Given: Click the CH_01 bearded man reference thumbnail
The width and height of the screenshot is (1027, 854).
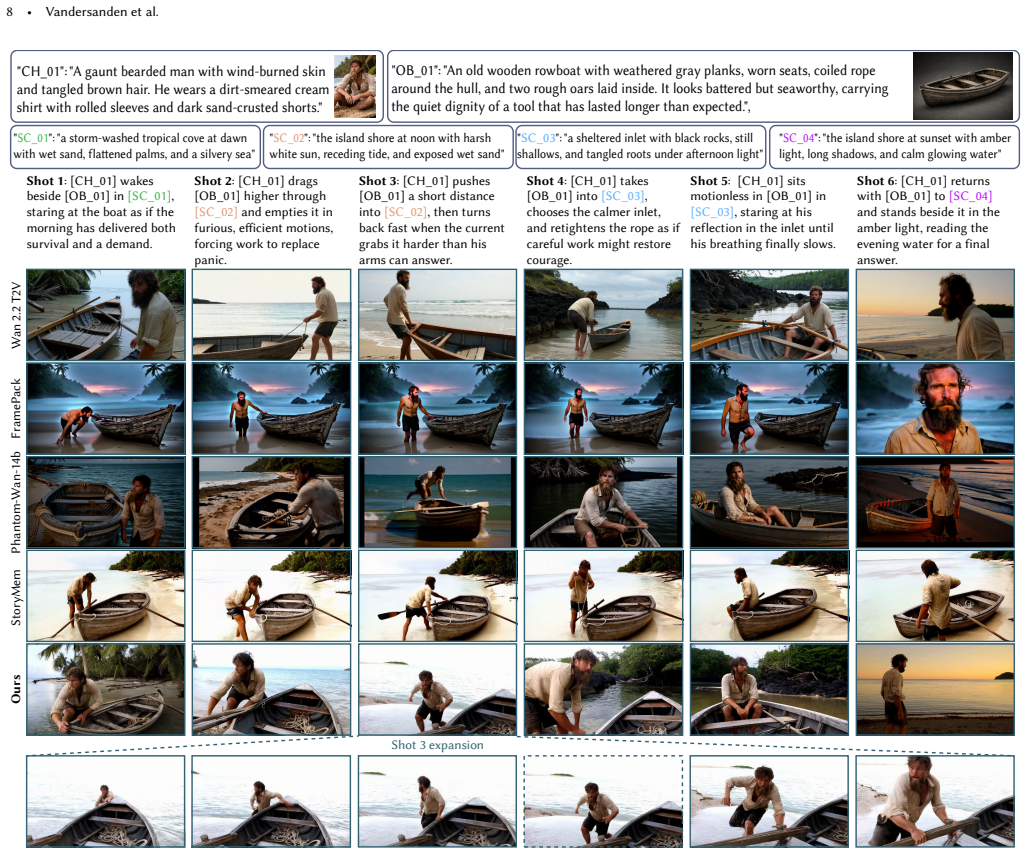Looking at the screenshot, I should pos(355,86).
